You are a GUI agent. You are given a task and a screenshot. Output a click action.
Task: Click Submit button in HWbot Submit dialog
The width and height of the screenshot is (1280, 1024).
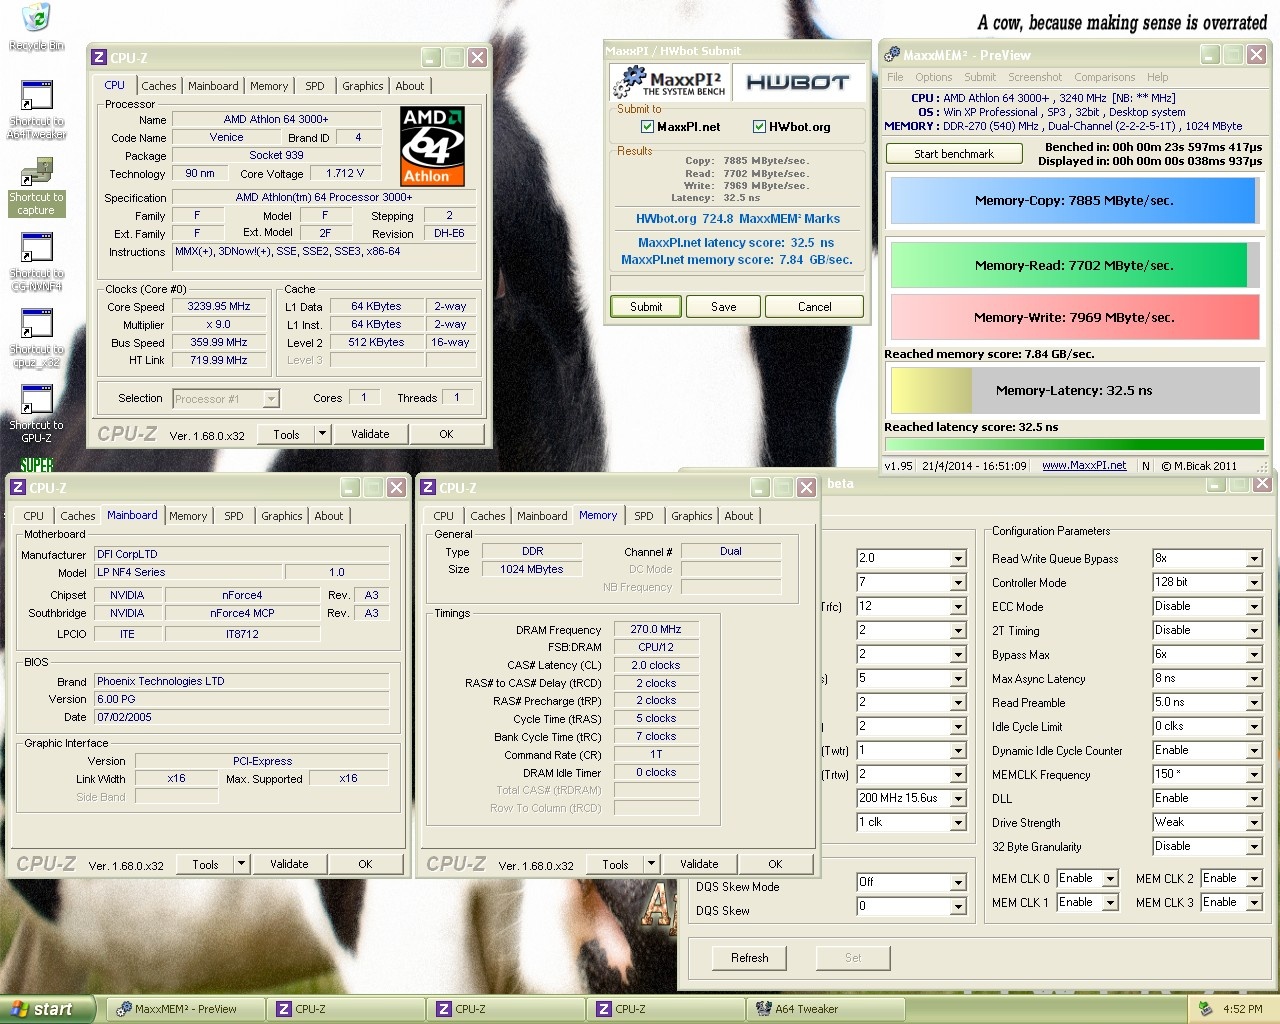(646, 307)
